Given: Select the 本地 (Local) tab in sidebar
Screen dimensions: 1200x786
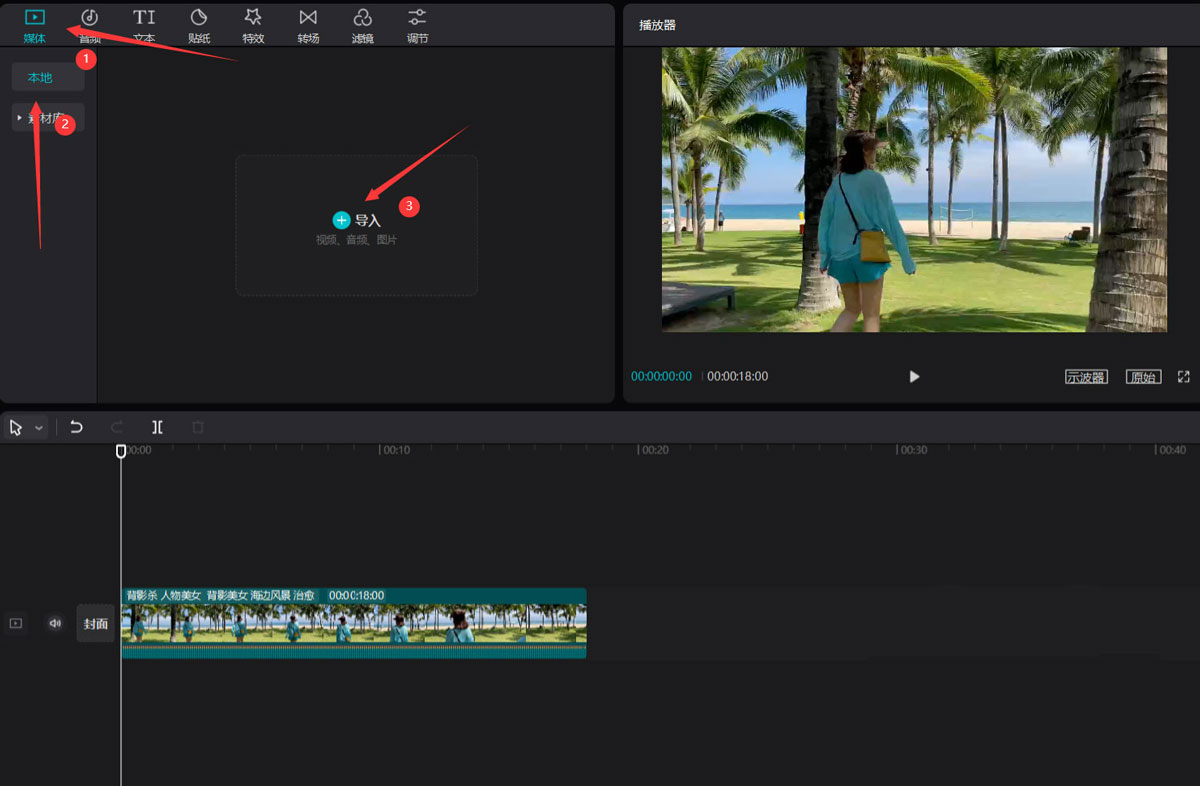Looking at the screenshot, I should click(40, 77).
